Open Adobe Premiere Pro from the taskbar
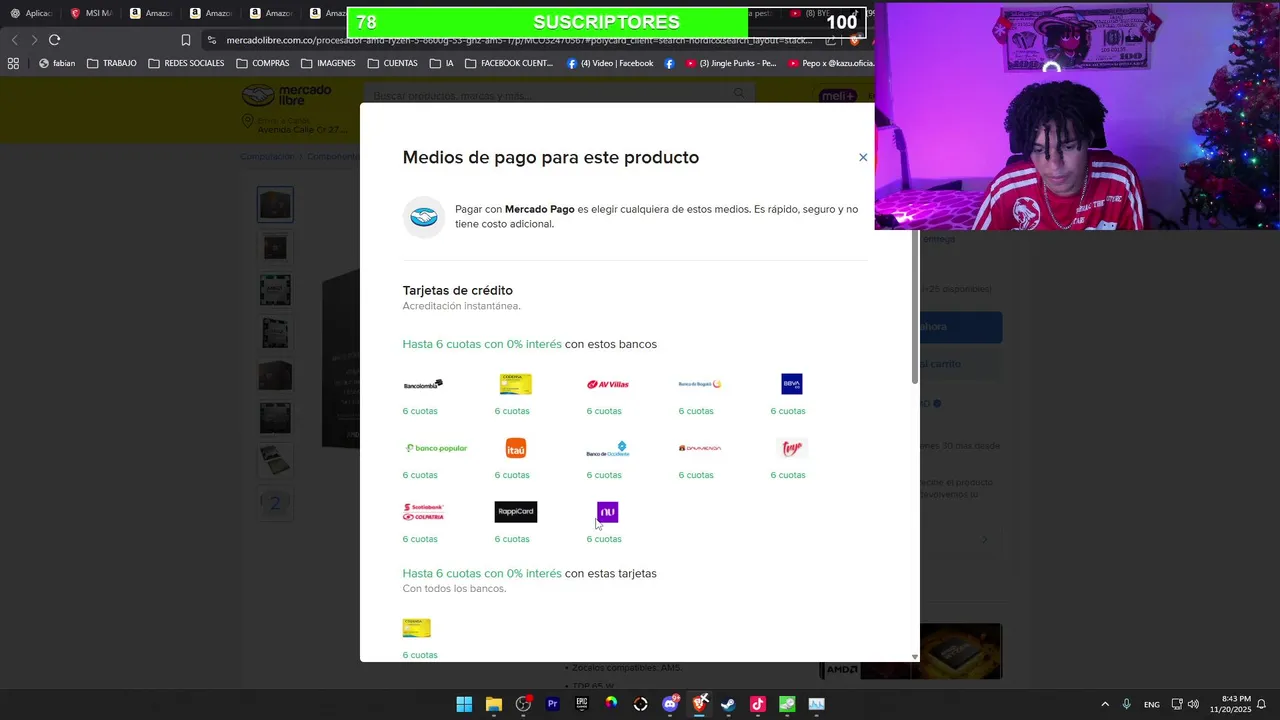The height and width of the screenshot is (720, 1280). pyautogui.click(x=553, y=704)
